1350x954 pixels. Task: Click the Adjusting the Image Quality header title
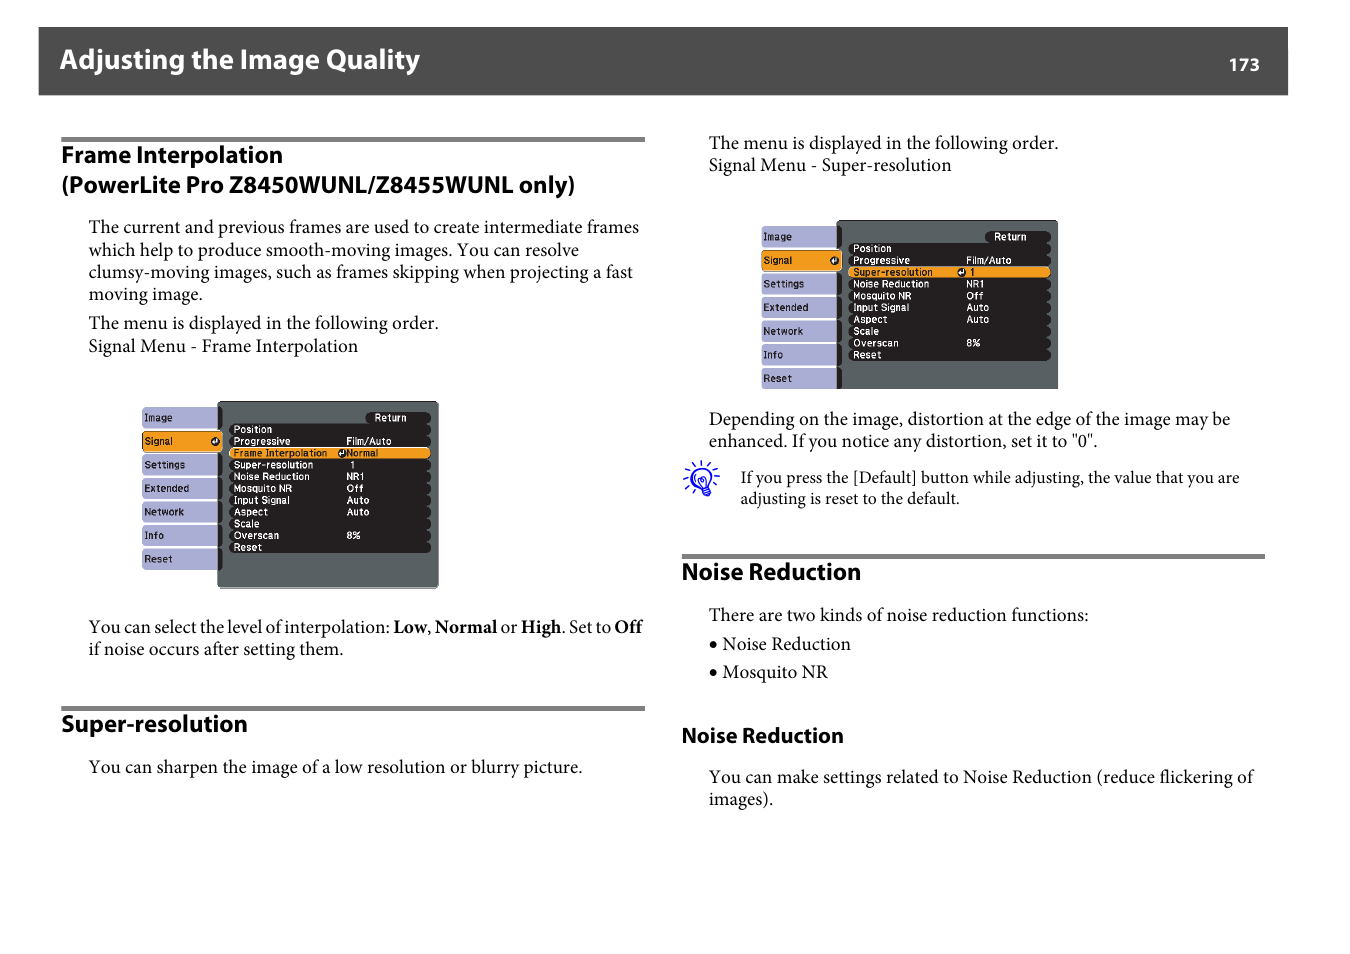coord(240,60)
